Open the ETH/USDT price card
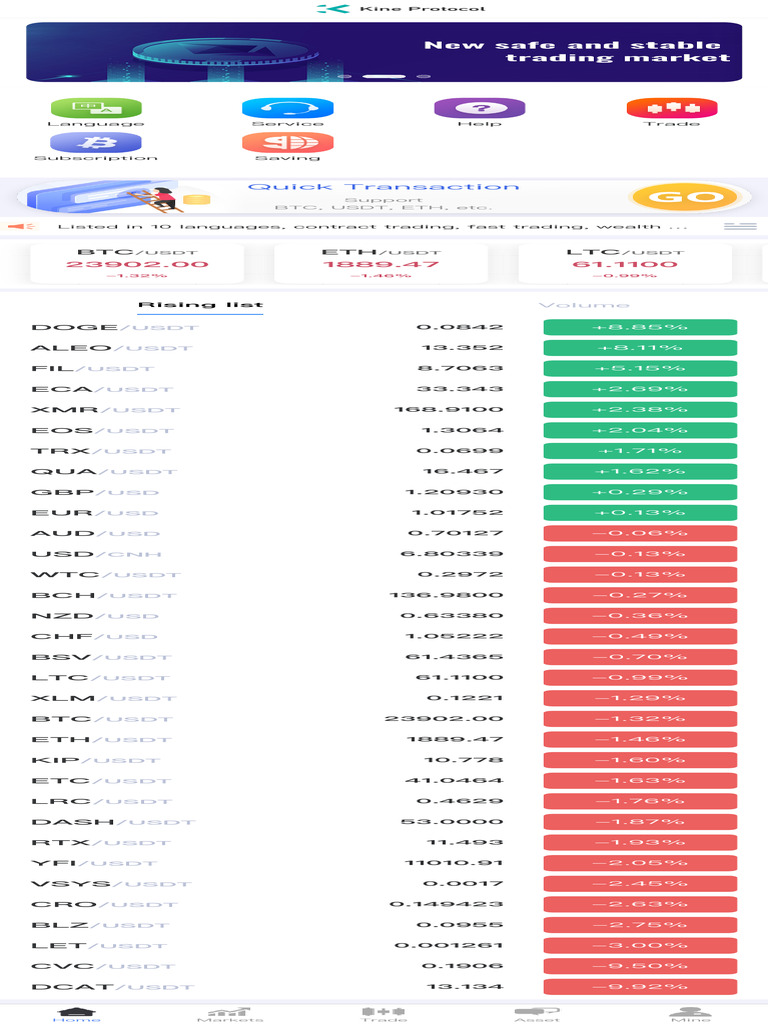The height and width of the screenshot is (1024, 768). click(381, 264)
